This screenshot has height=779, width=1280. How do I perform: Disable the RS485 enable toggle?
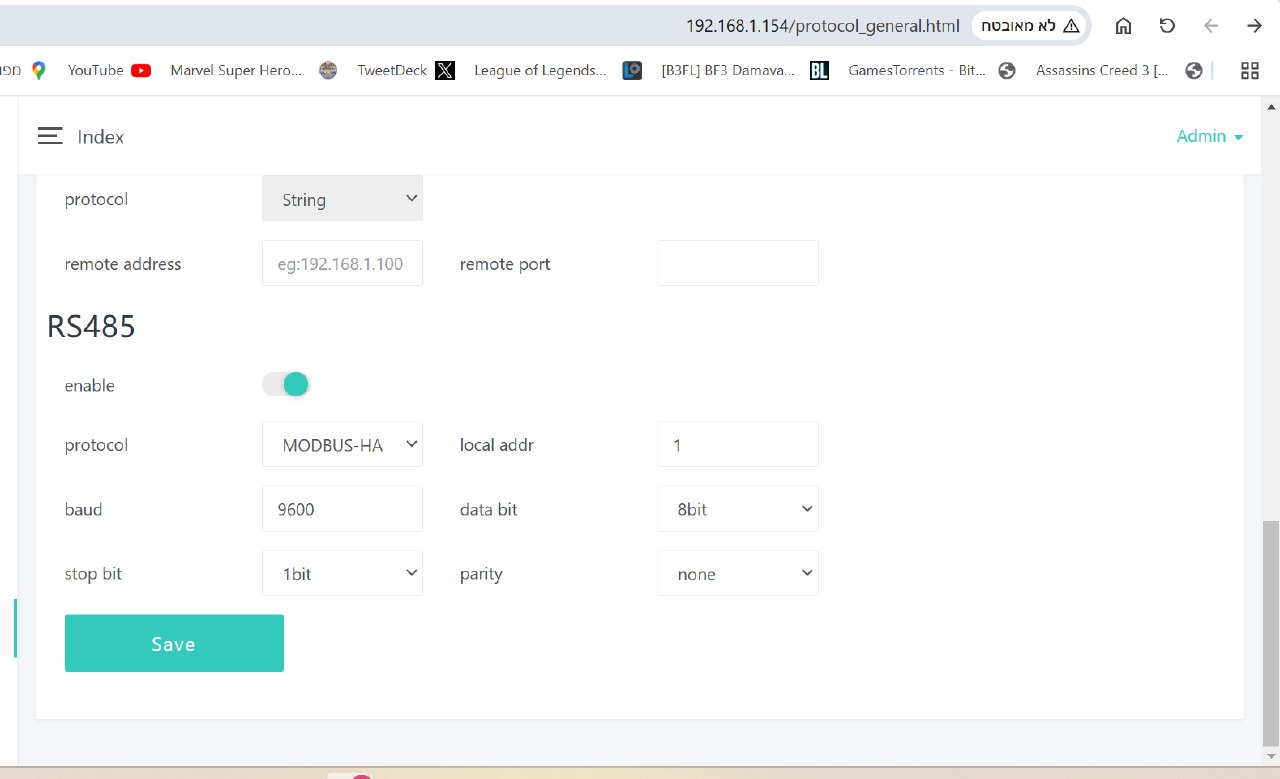point(287,385)
